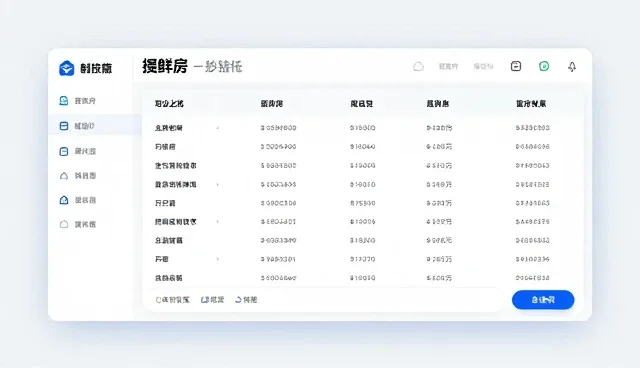Click the second gray text link in header
The image size is (640, 368).
click(x=483, y=67)
